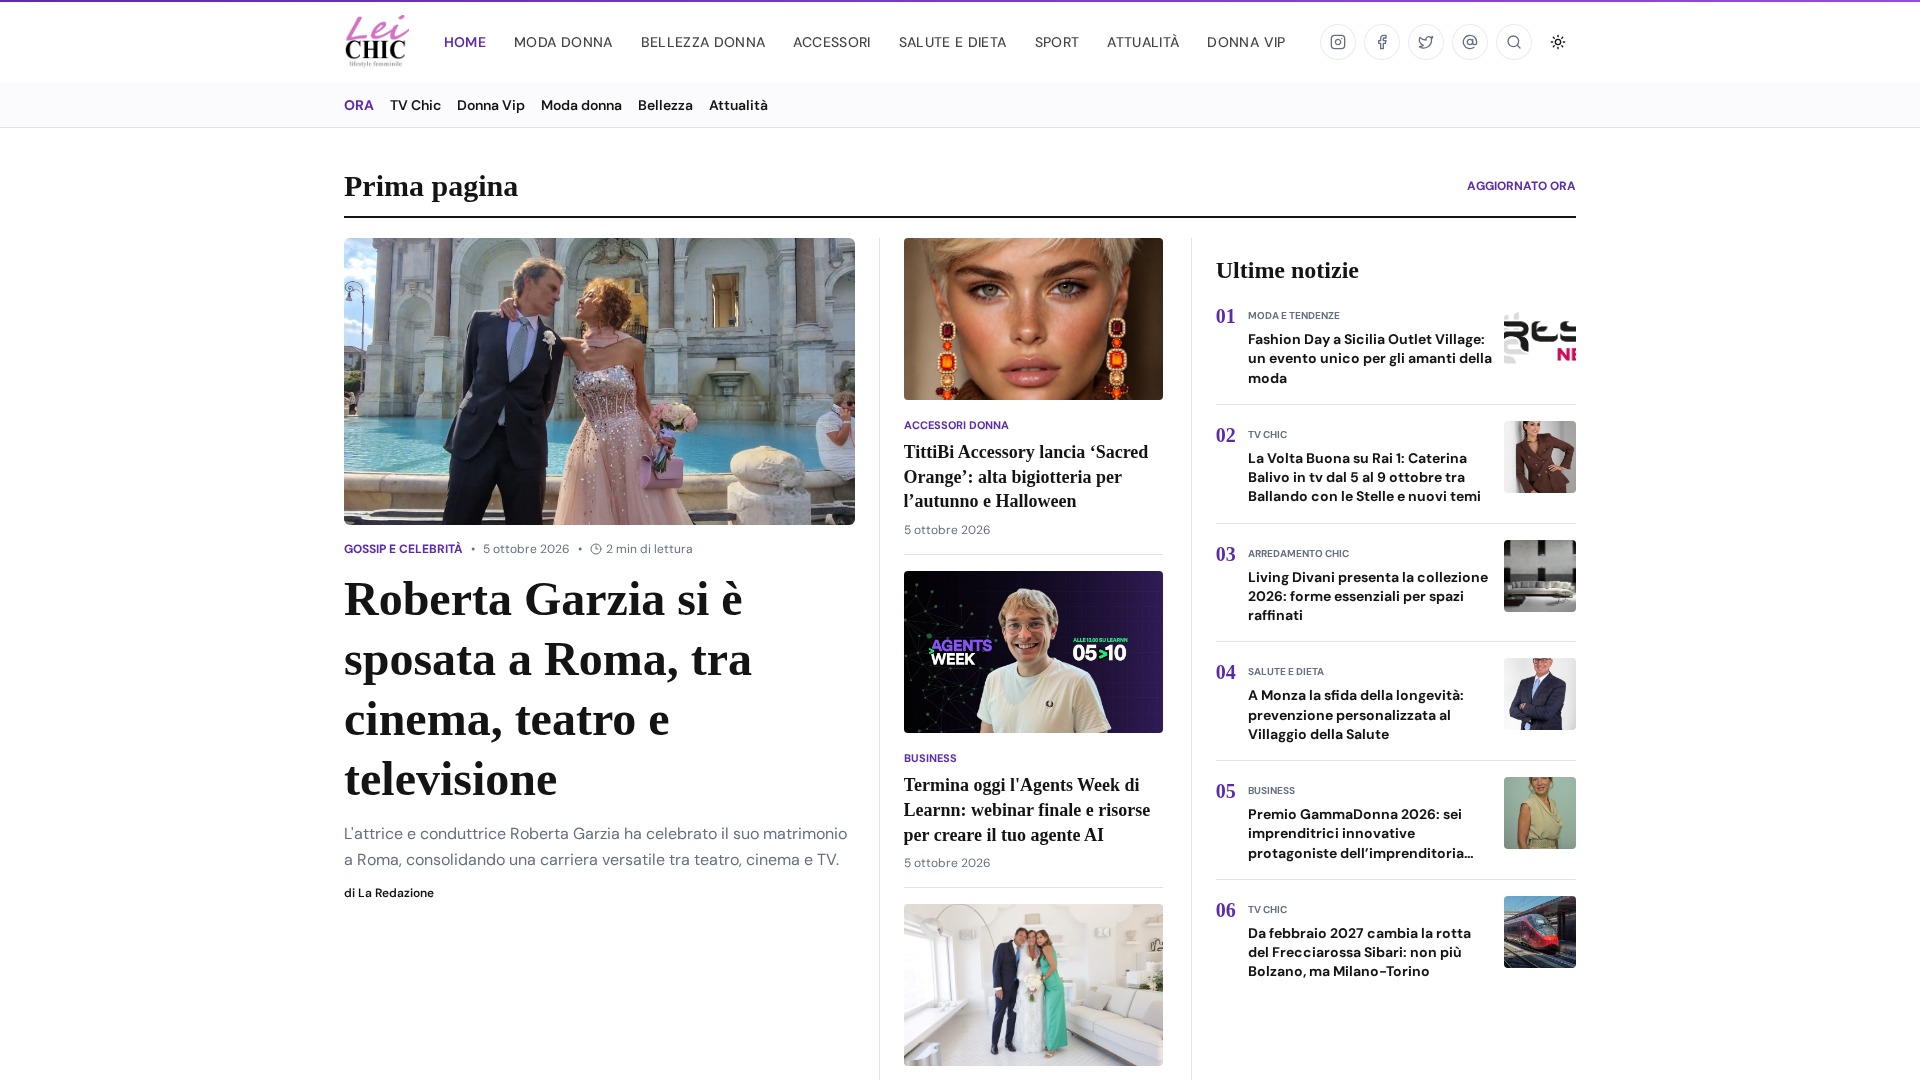Open ATTUALITÀ menu in top navigation

coord(1143,42)
